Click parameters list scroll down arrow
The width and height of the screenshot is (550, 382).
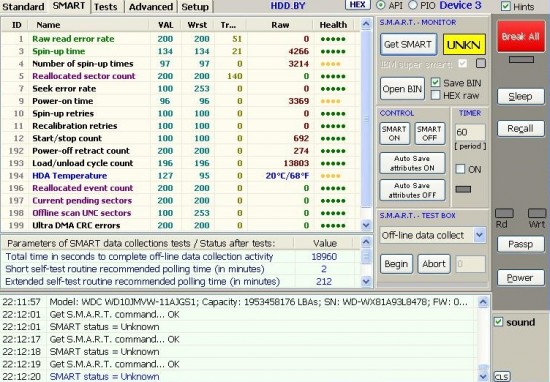[366, 281]
